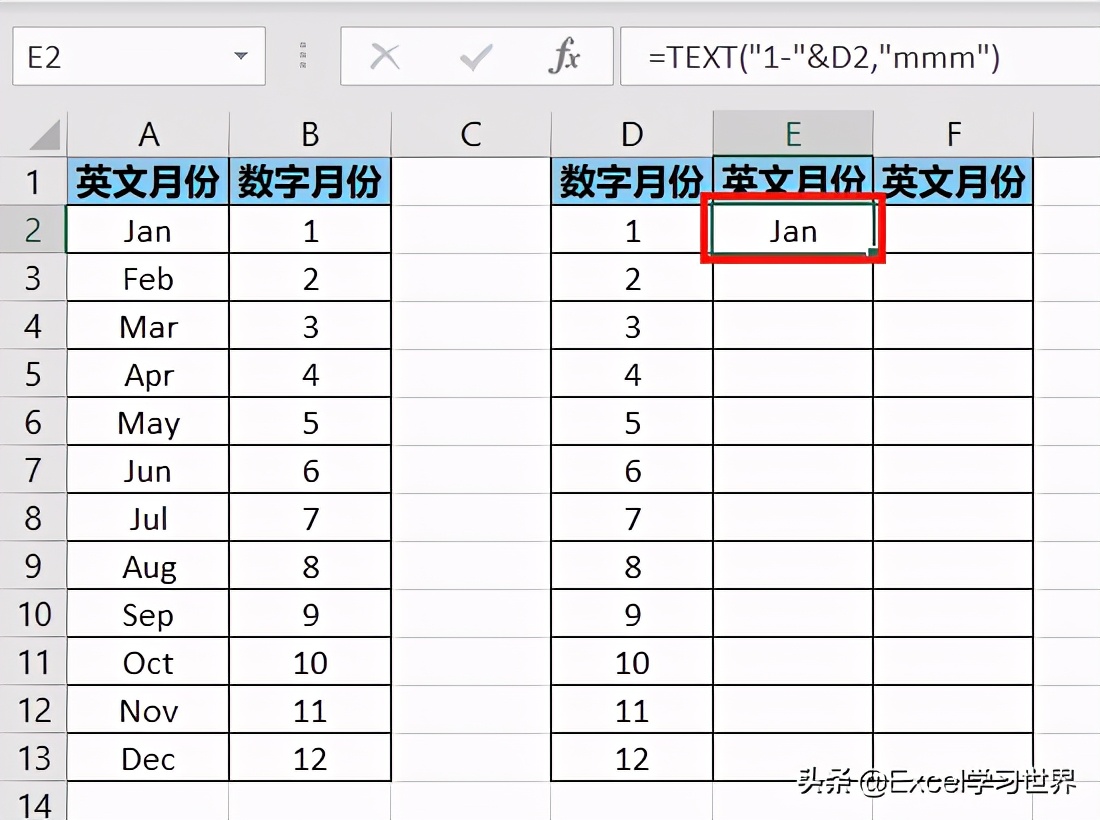Screen dimensions: 1100x820
Task: Select cell E2 containing Jan
Action: pos(793,230)
